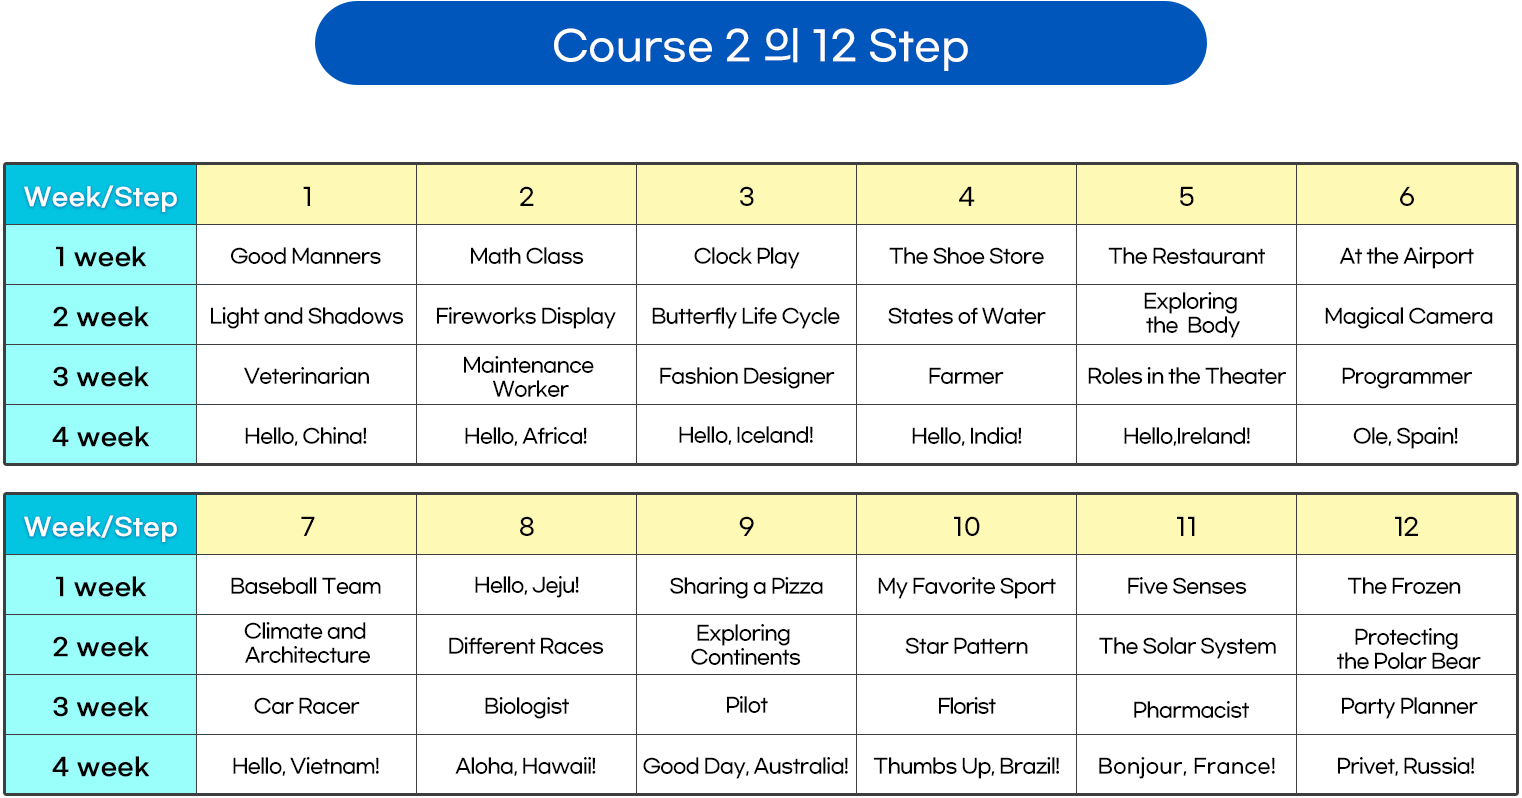Click the 3 week row in lower table

[101, 706]
